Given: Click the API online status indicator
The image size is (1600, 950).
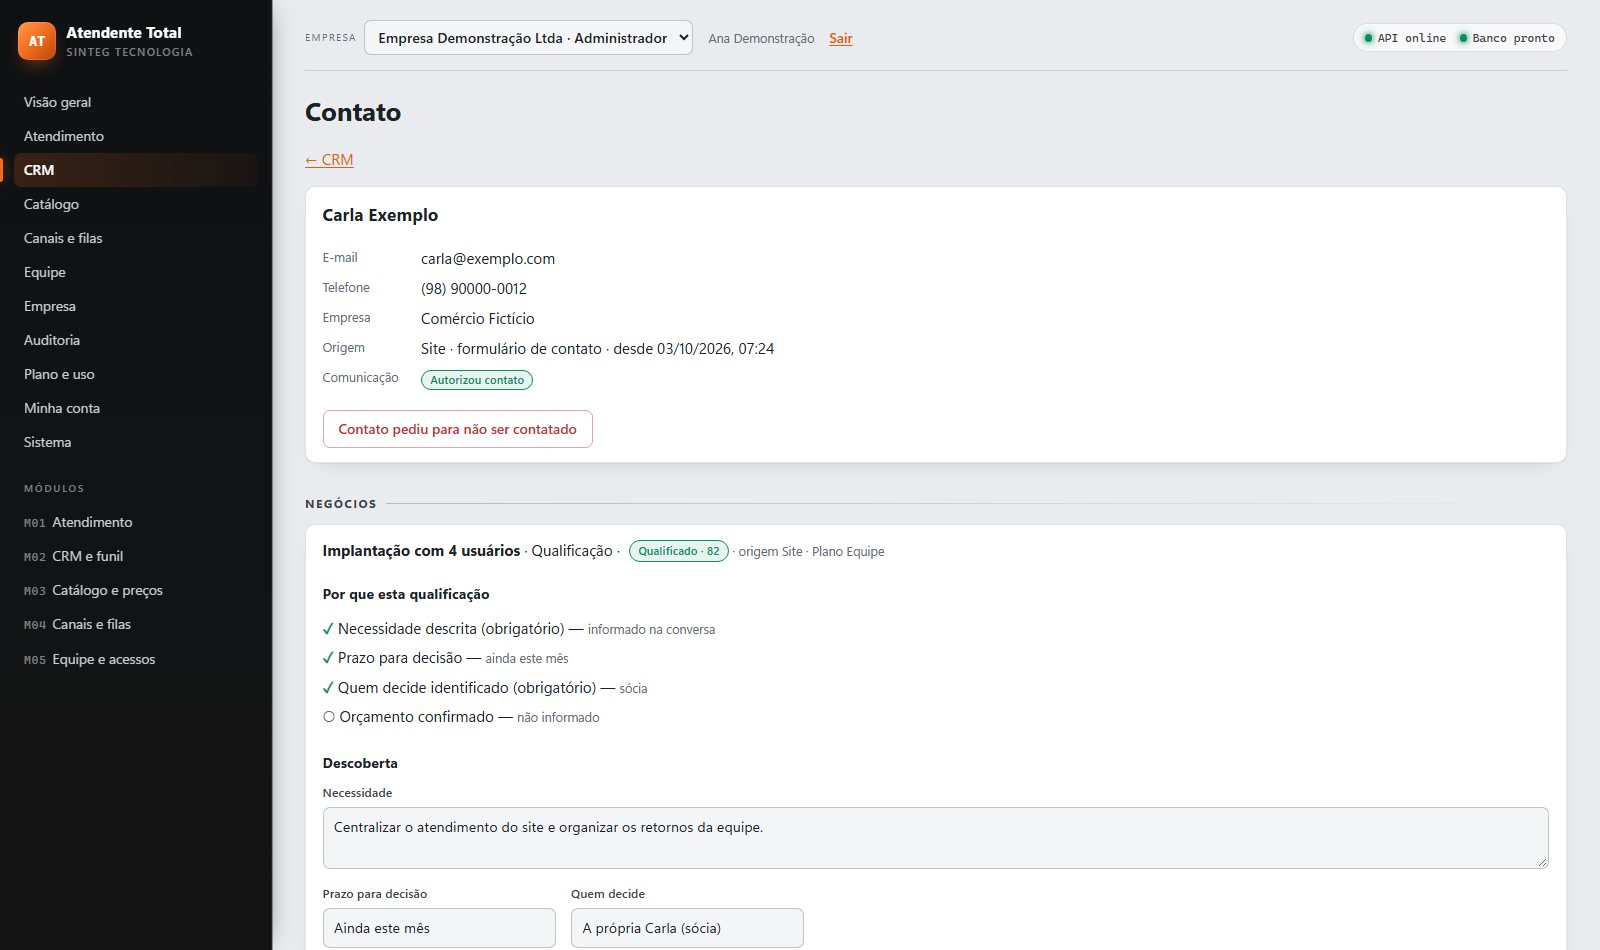Looking at the screenshot, I should 1405,38.
